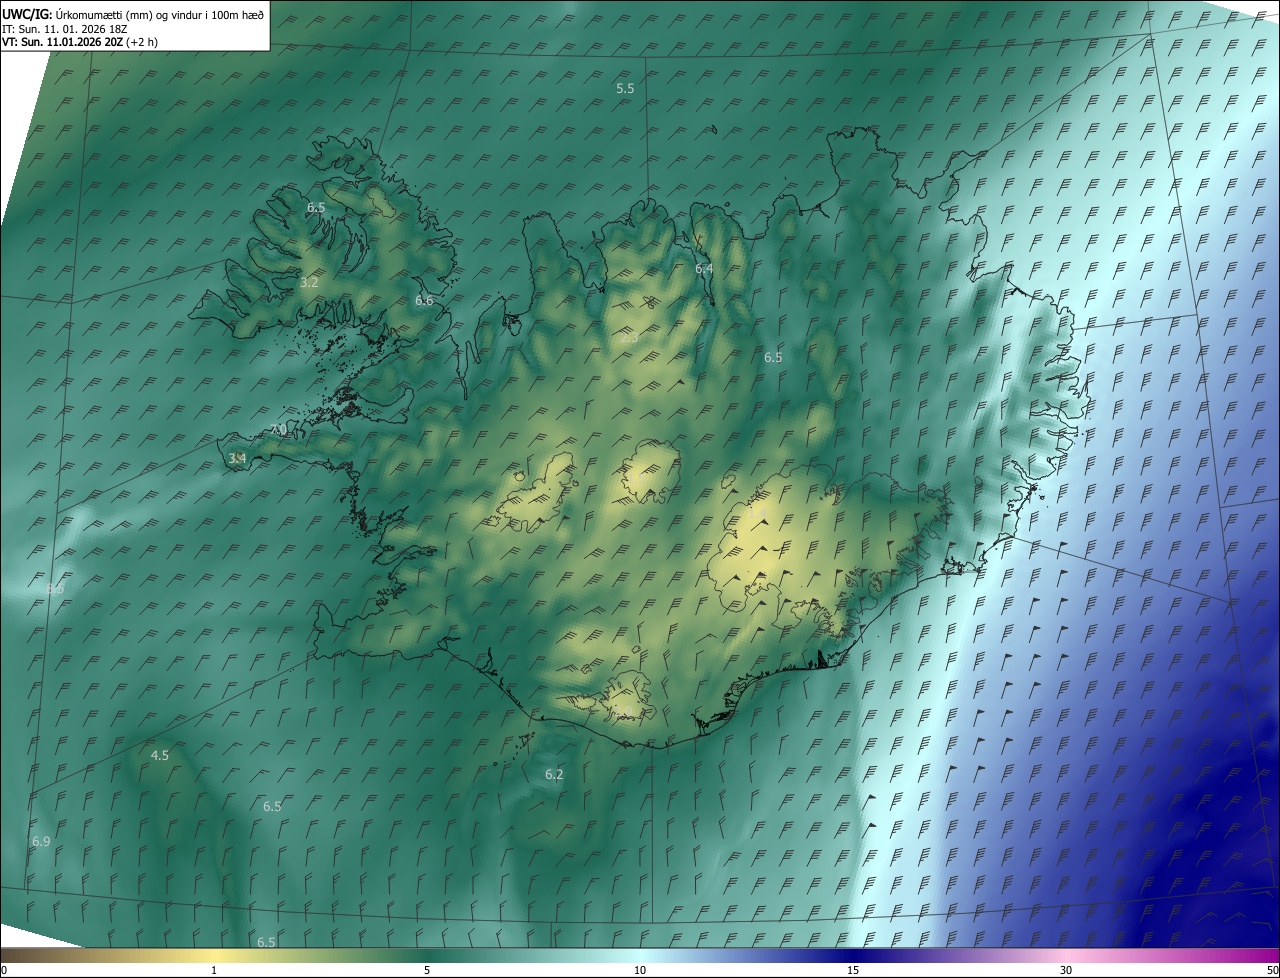Click the 15 tick on the color scale
This screenshot has height=978, width=1280.
[853, 971]
